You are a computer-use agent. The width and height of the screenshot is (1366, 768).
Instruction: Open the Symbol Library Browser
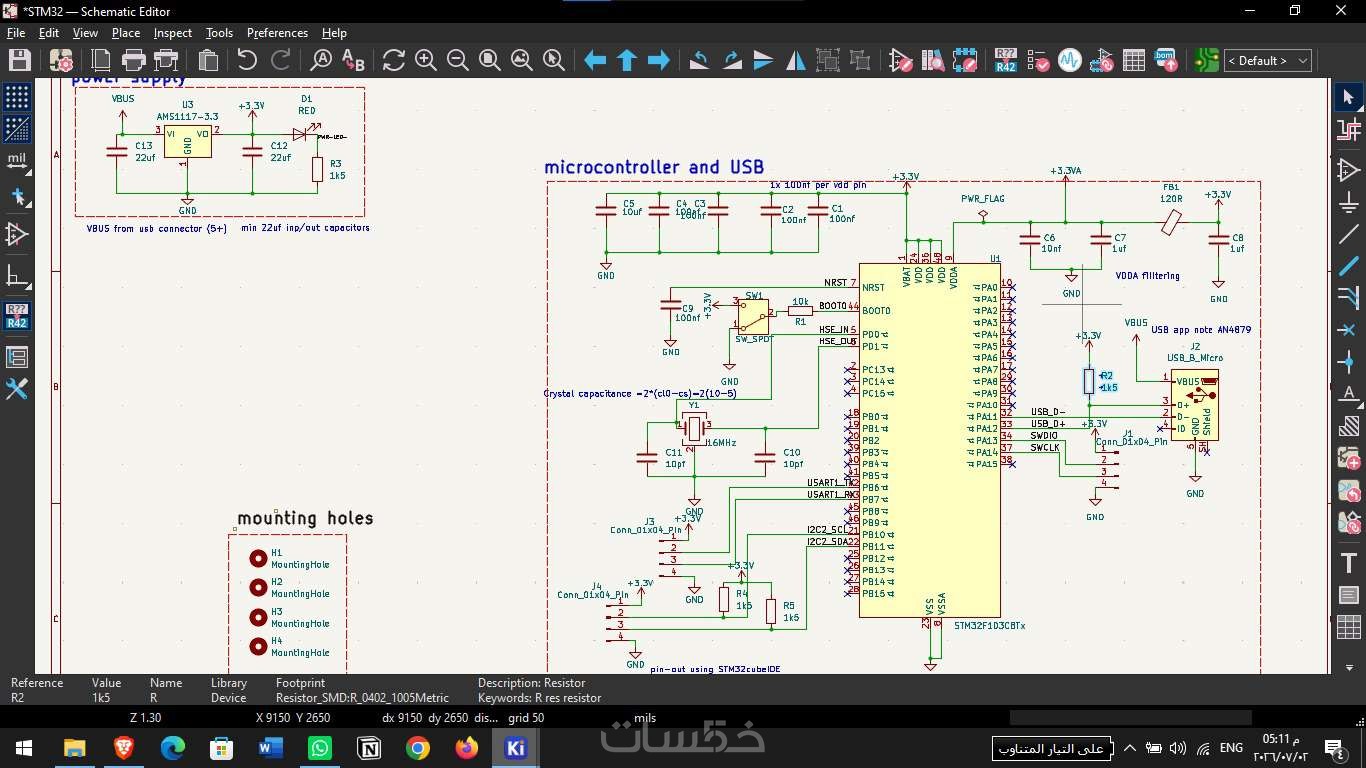(x=933, y=60)
